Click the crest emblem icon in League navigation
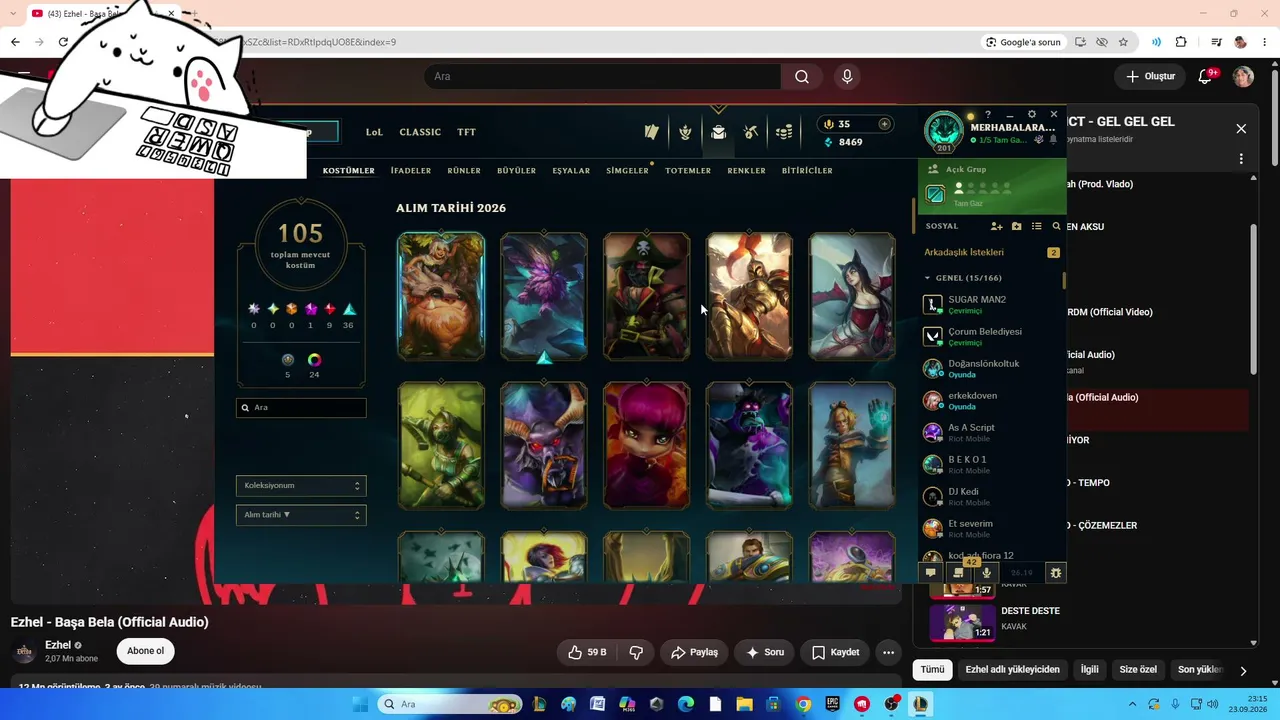 coord(685,132)
